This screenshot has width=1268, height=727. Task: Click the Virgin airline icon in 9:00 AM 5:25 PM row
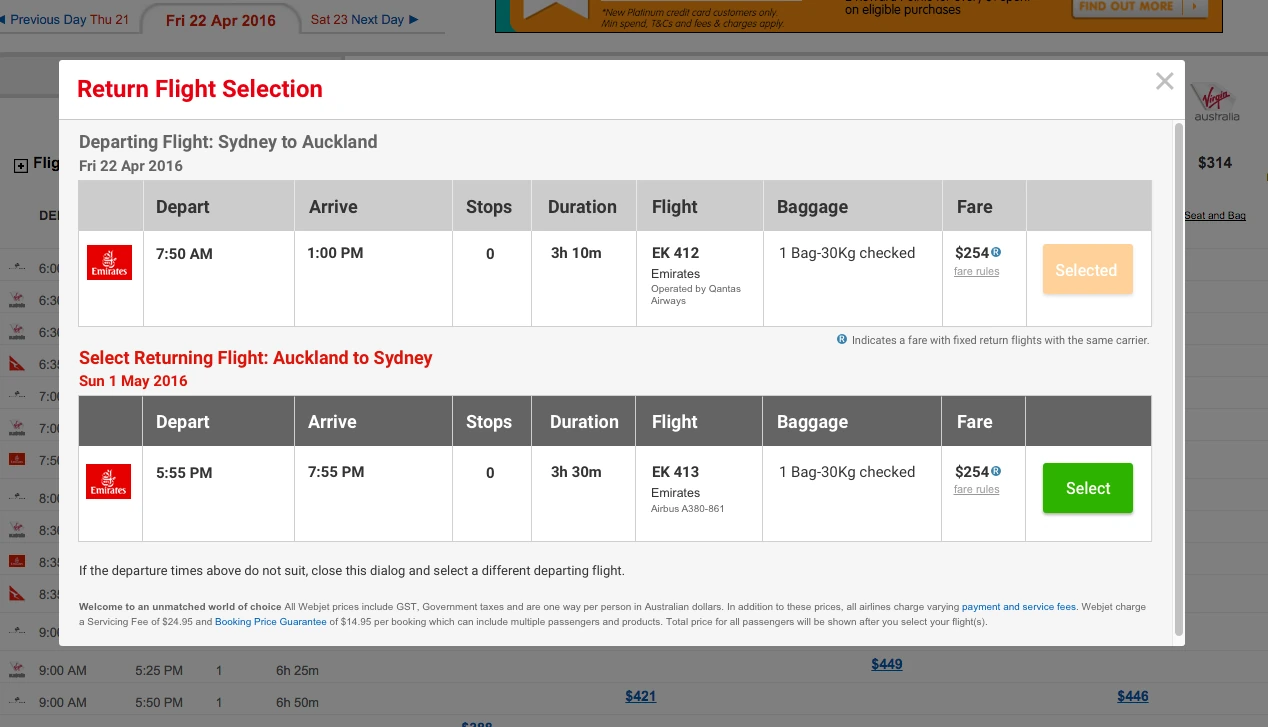[x=16, y=669]
